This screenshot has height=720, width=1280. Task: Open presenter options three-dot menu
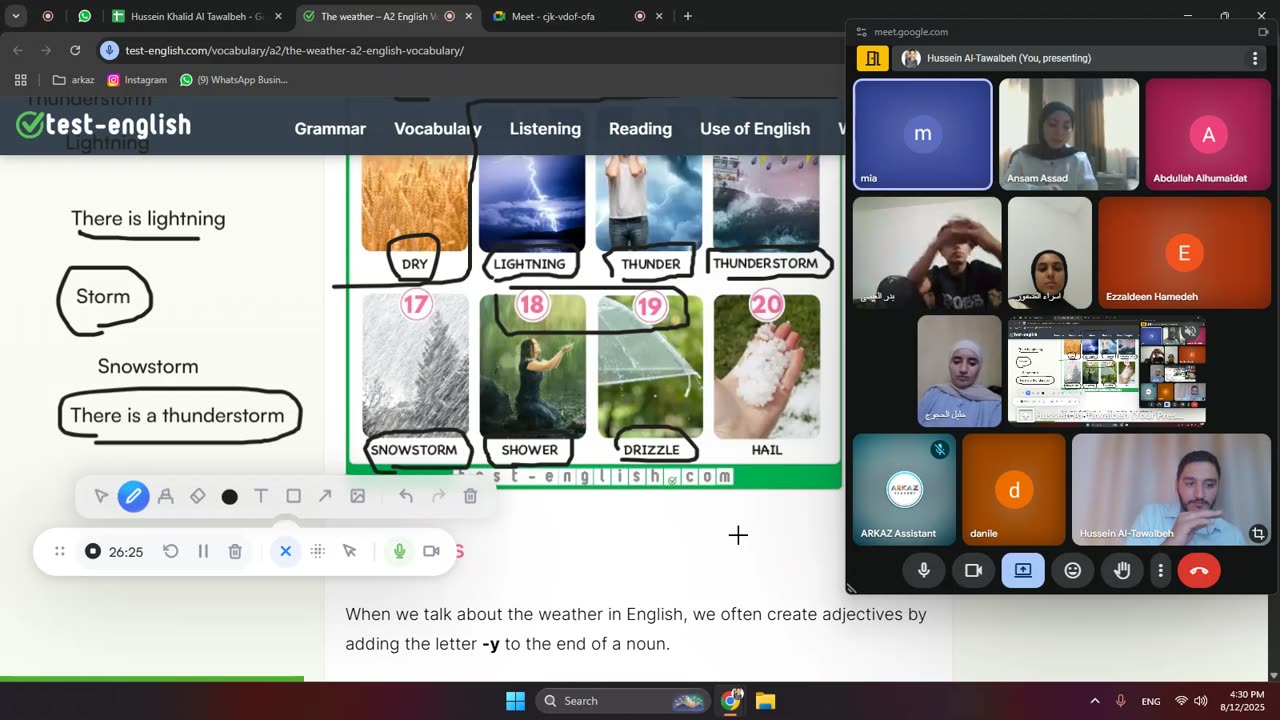[1255, 58]
